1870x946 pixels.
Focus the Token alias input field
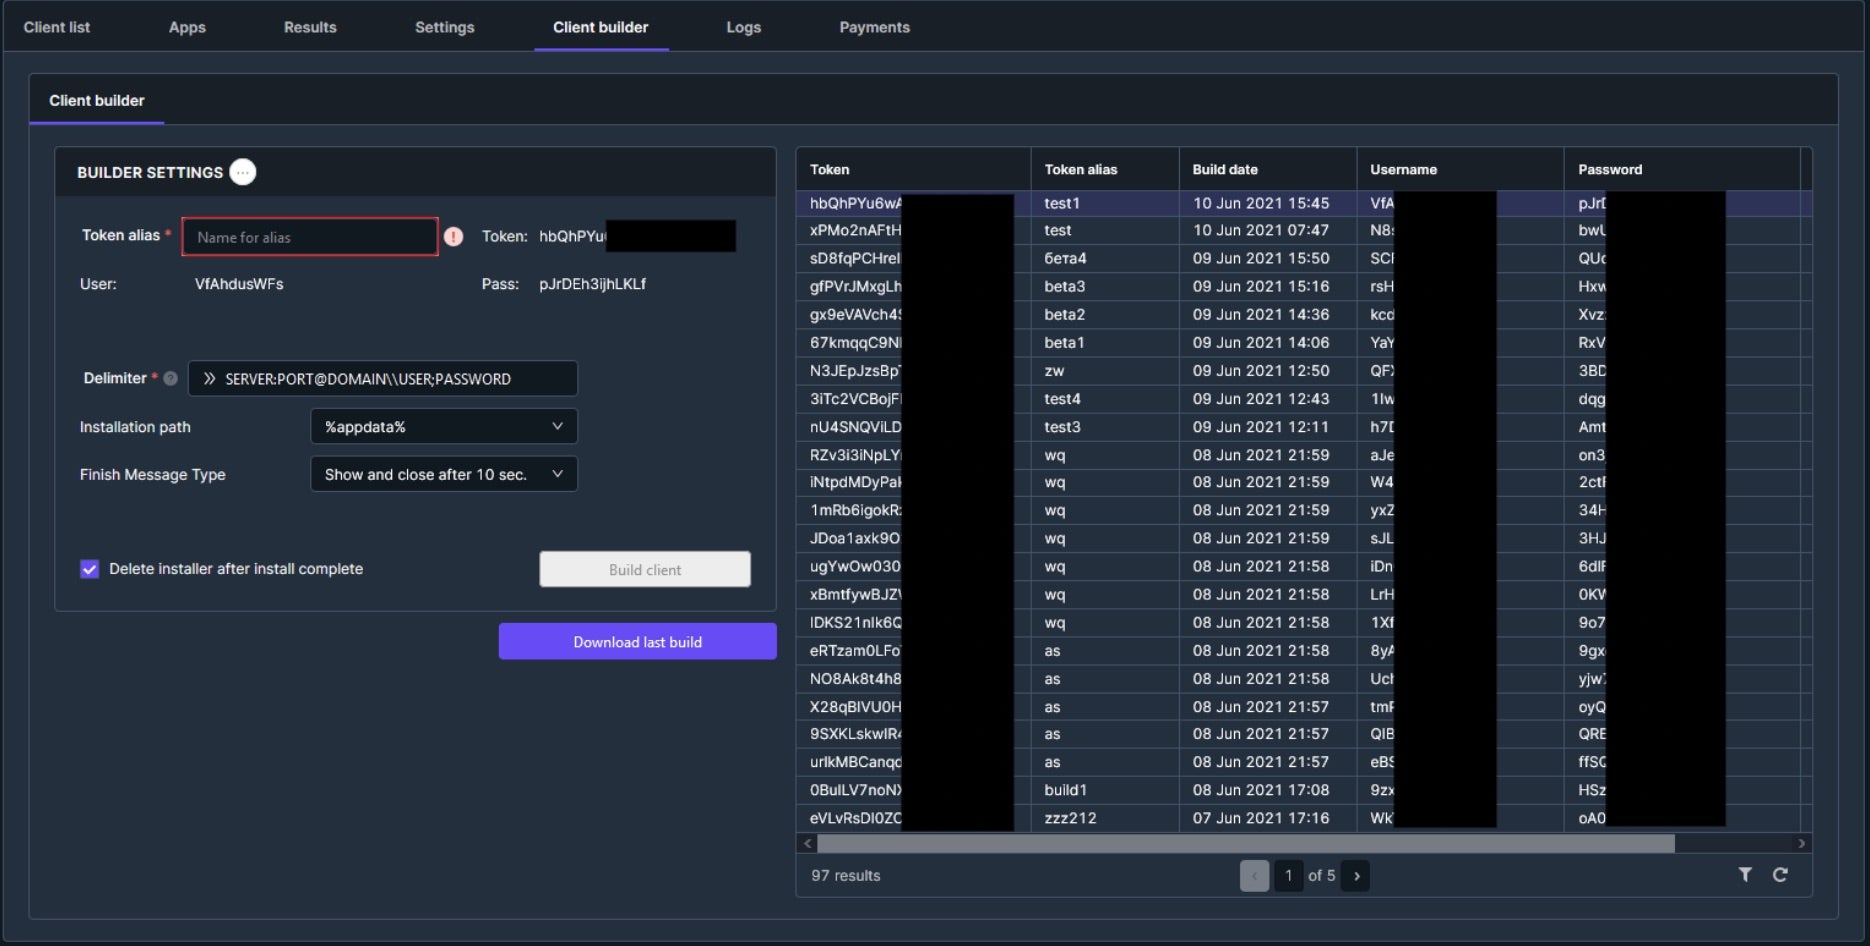tap(310, 237)
